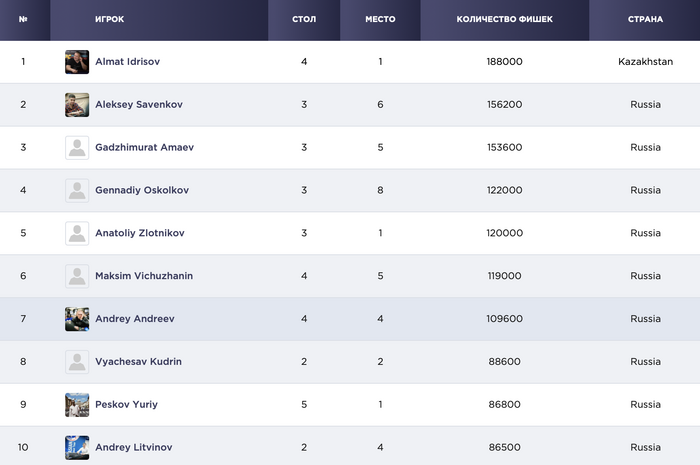The width and height of the screenshot is (700, 465).
Task: Sort table by the № column header
Action: 23,20
